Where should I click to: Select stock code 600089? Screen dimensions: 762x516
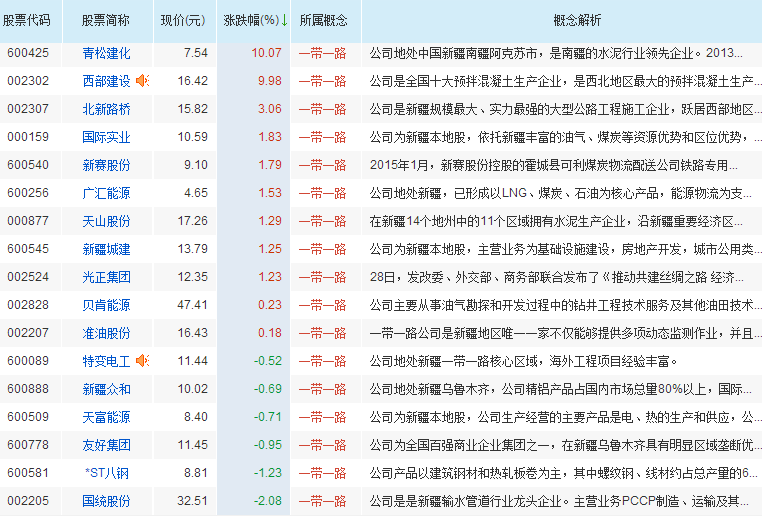pos(28,361)
